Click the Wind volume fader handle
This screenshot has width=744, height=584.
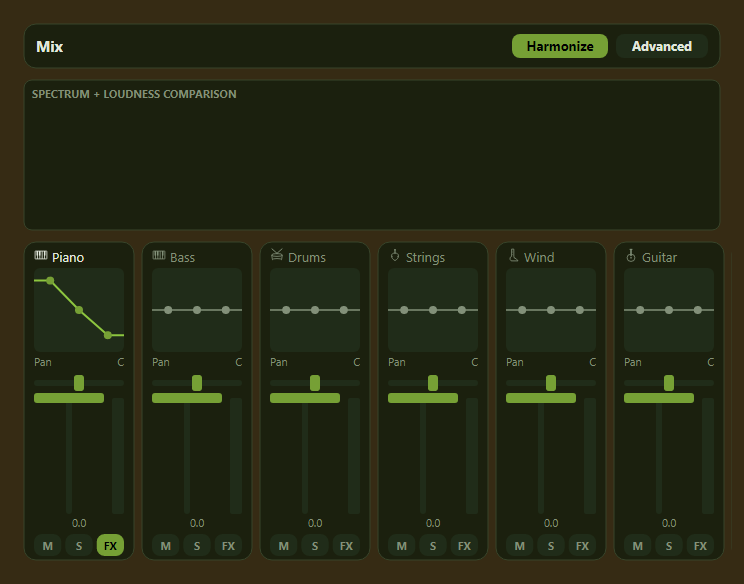(x=541, y=398)
